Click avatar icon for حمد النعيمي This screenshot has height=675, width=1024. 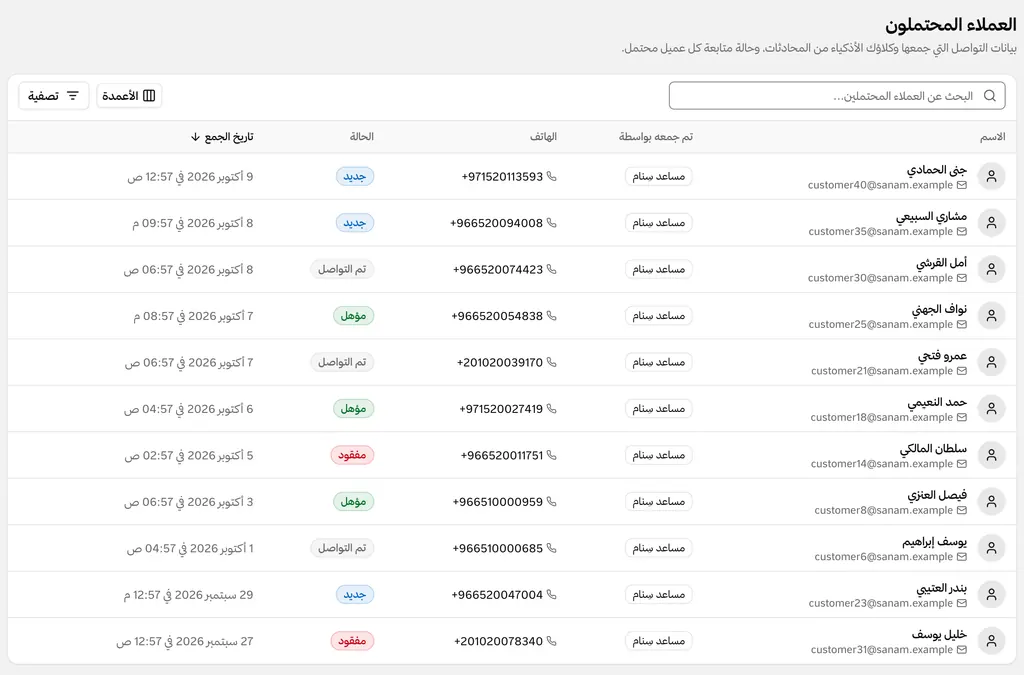tap(991, 409)
